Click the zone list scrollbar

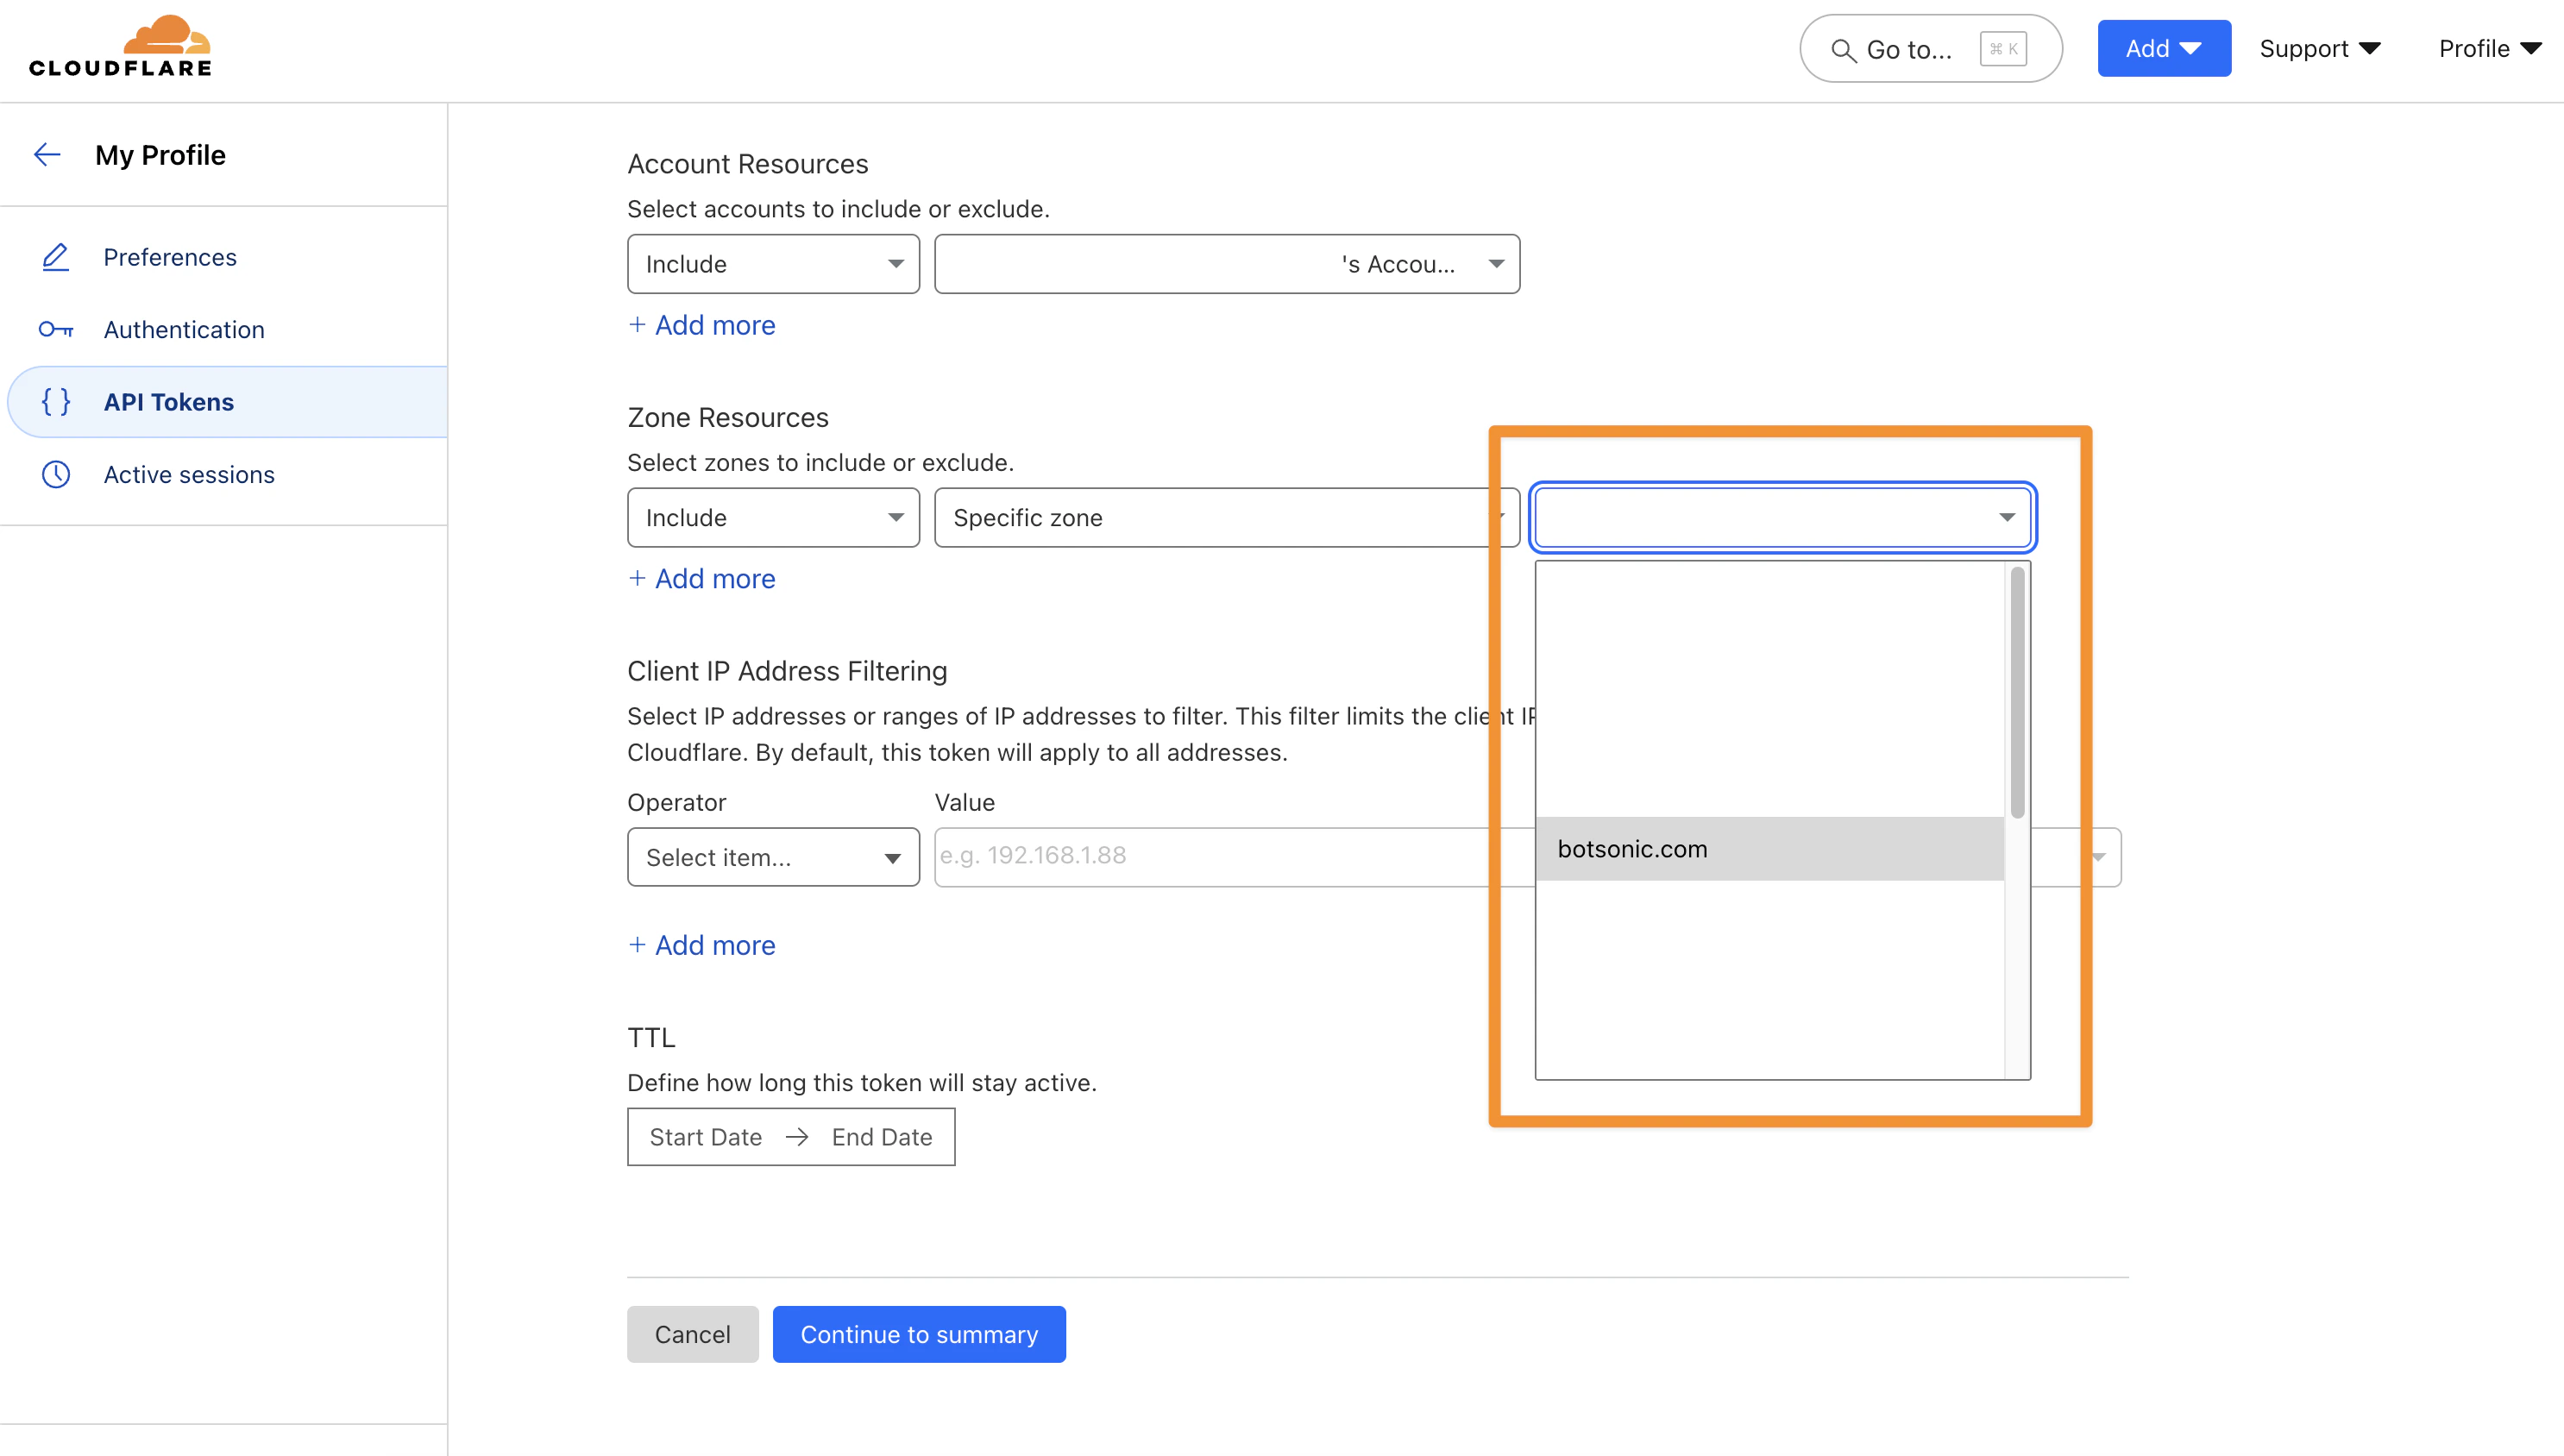(x=2017, y=692)
